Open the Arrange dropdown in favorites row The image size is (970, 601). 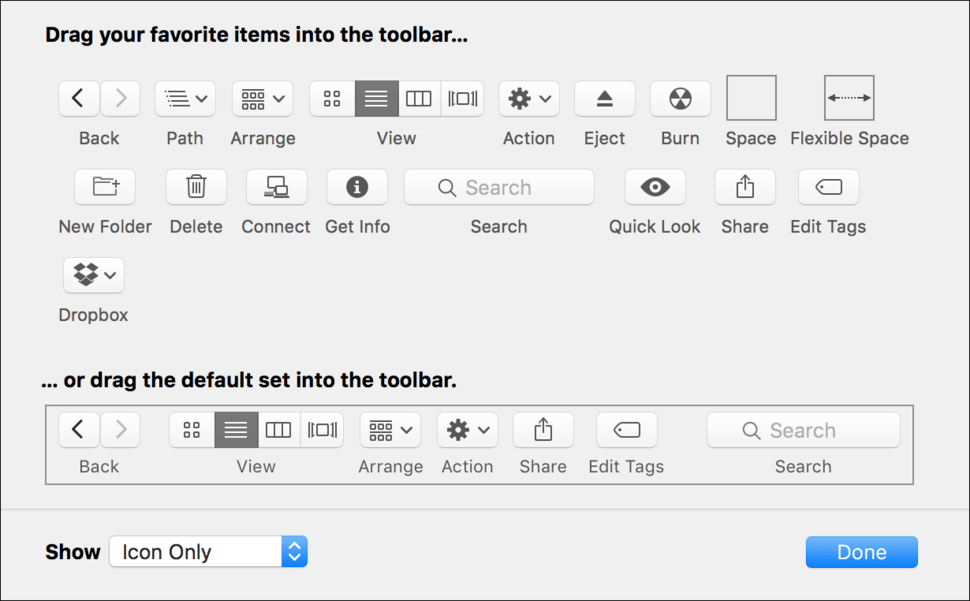click(x=262, y=98)
